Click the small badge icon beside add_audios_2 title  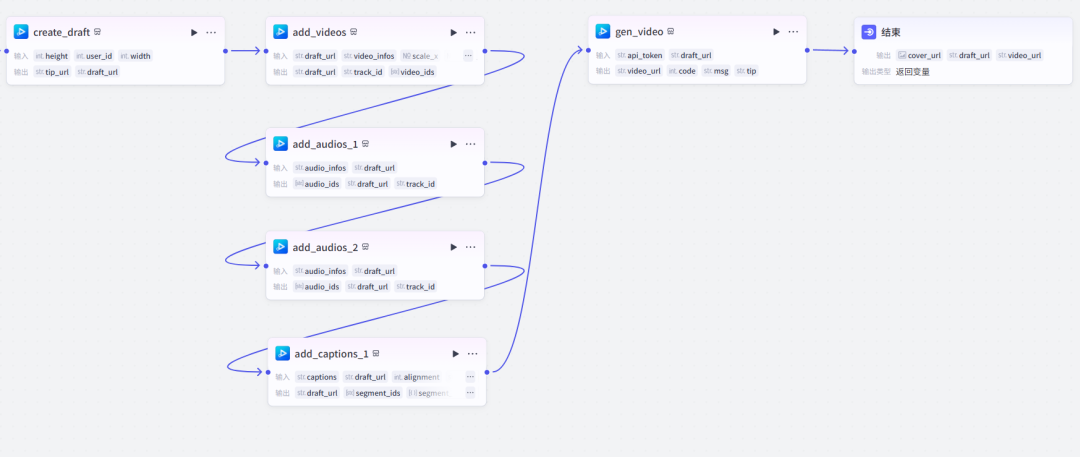[x=366, y=247]
